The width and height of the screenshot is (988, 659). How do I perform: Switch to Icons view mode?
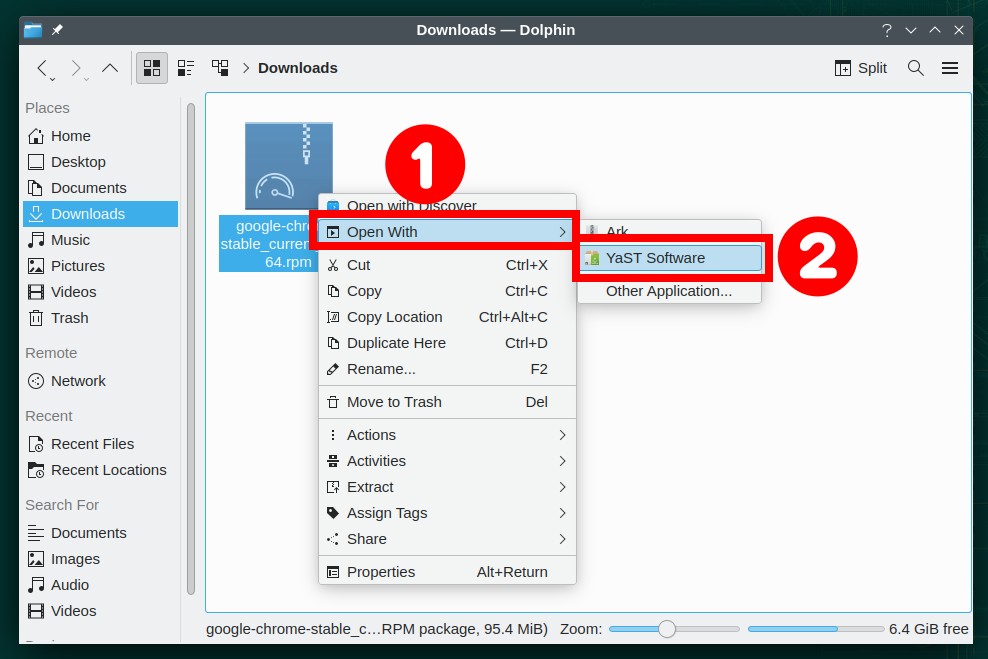tap(152, 68)
